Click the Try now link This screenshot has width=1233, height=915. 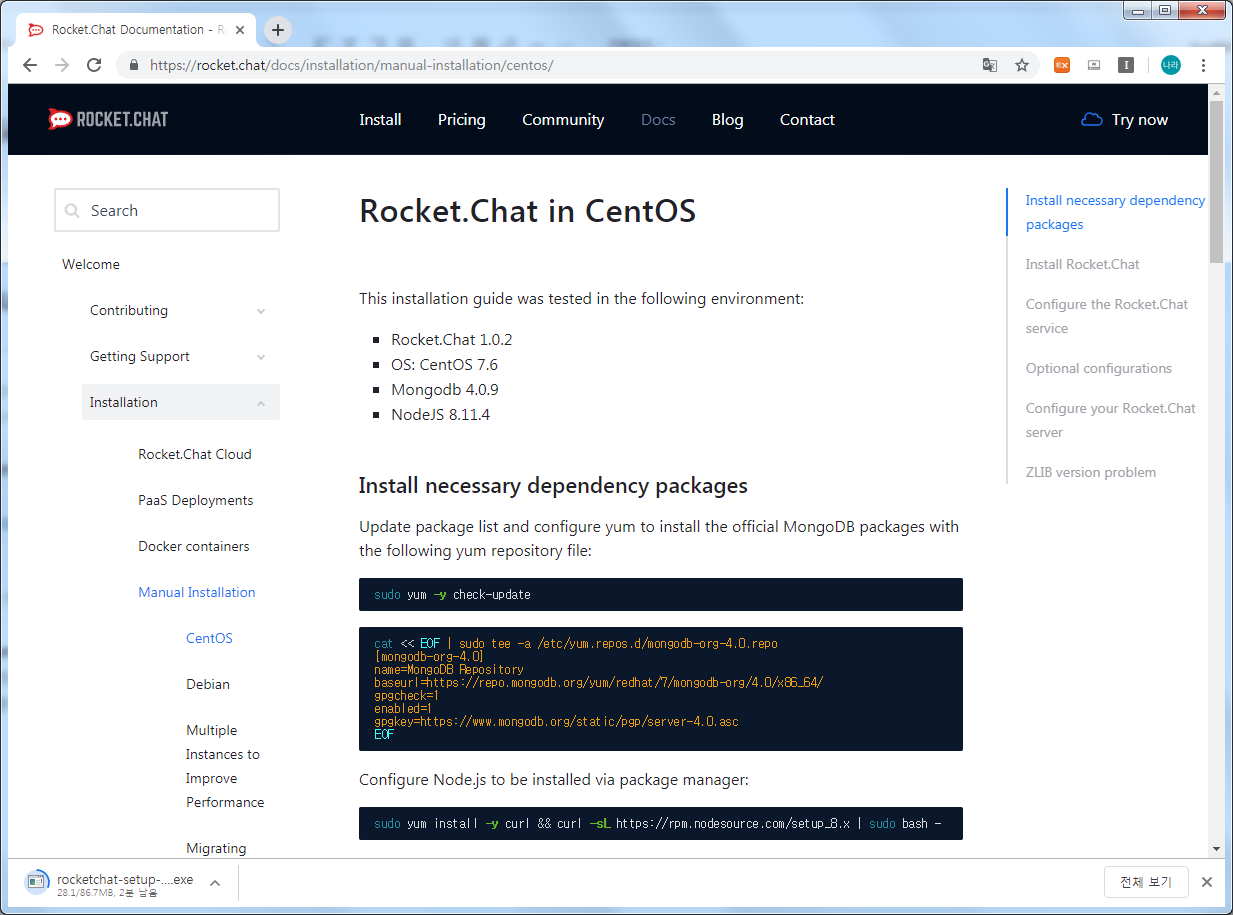[x=1140, y=120]
